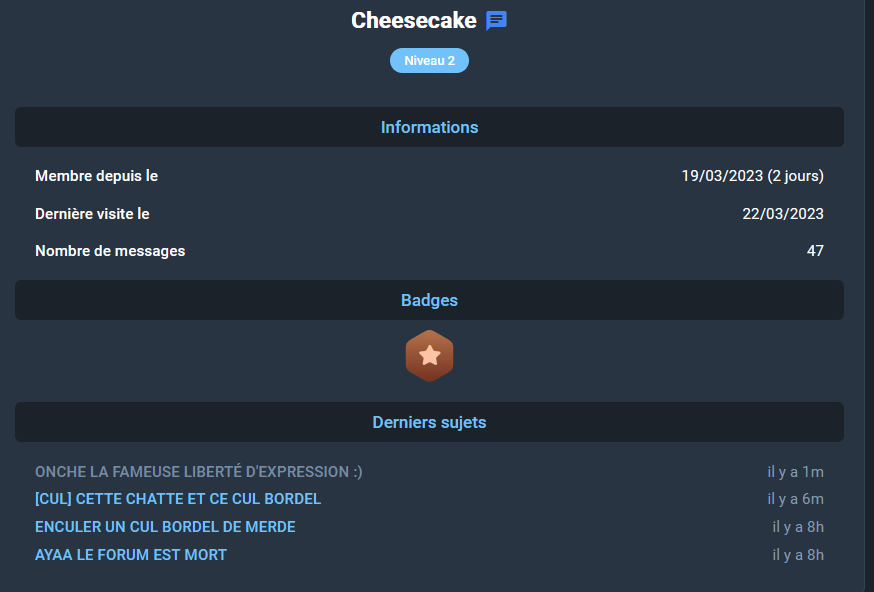Click the bronze star badge icon

coord(430,356)
